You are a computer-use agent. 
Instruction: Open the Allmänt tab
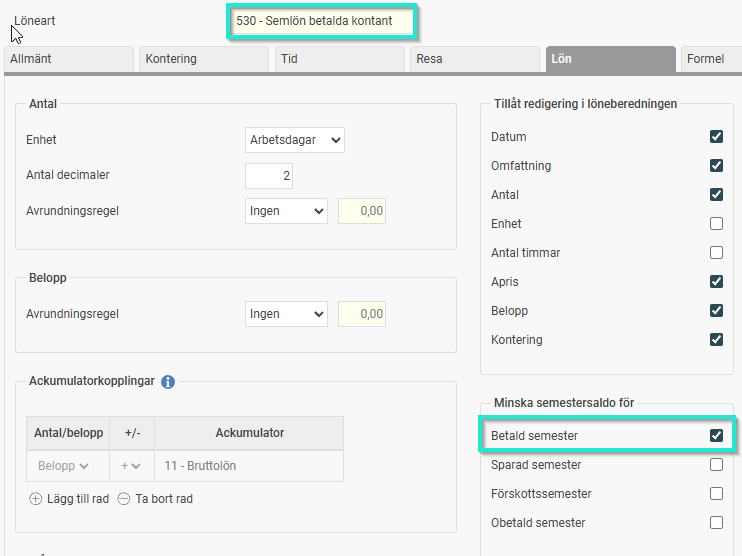click(x=66, y=59)
